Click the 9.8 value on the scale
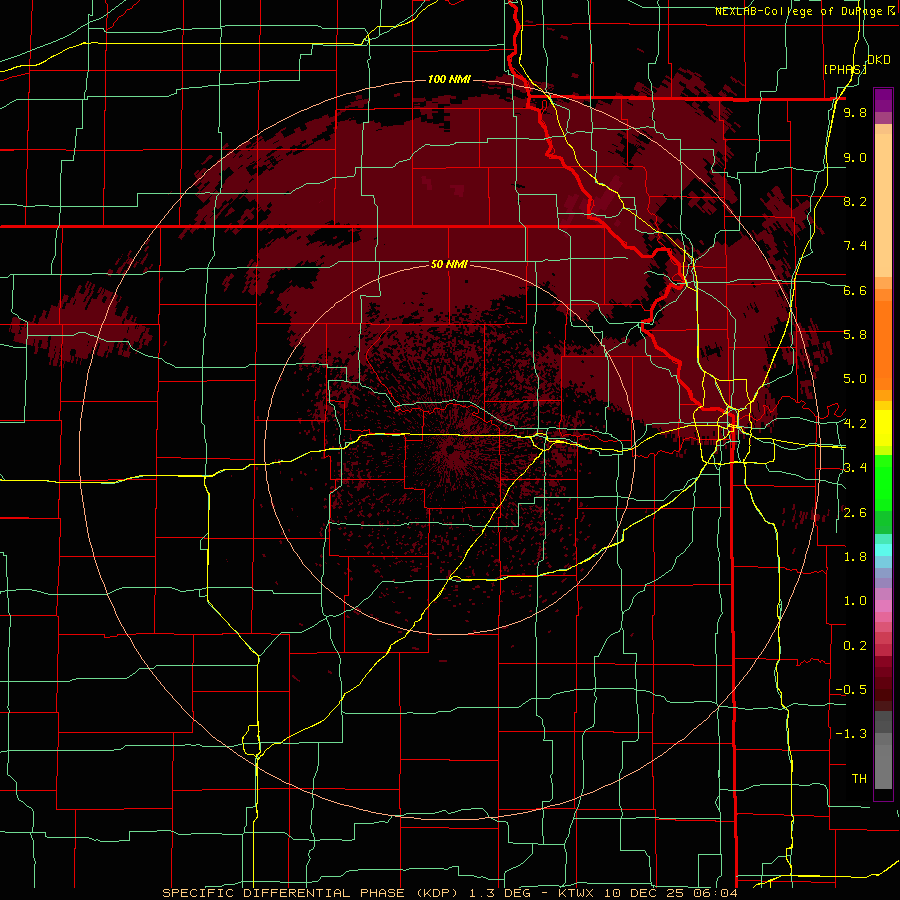Screen dimensions: 900x900 (x=855, y=113)
